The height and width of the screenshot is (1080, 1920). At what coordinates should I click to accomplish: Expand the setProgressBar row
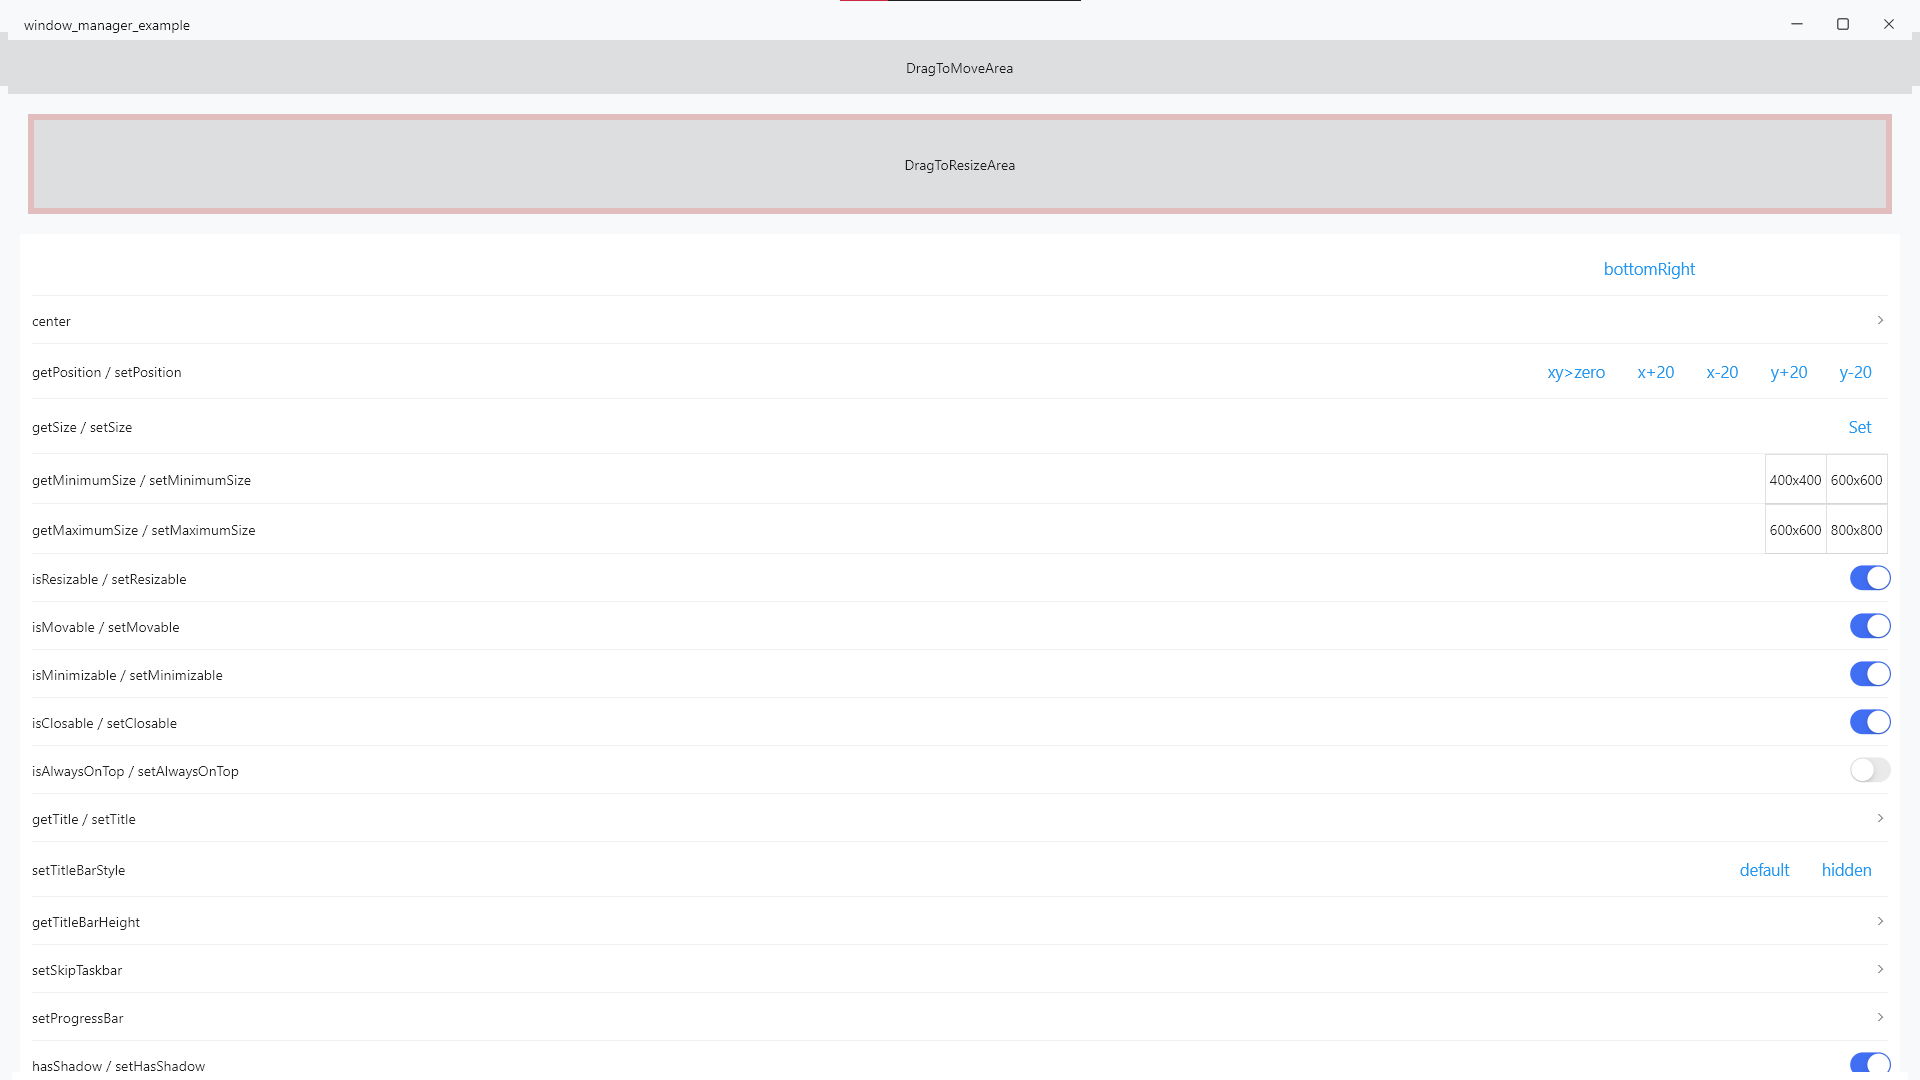click(x=1881, y=1017)
